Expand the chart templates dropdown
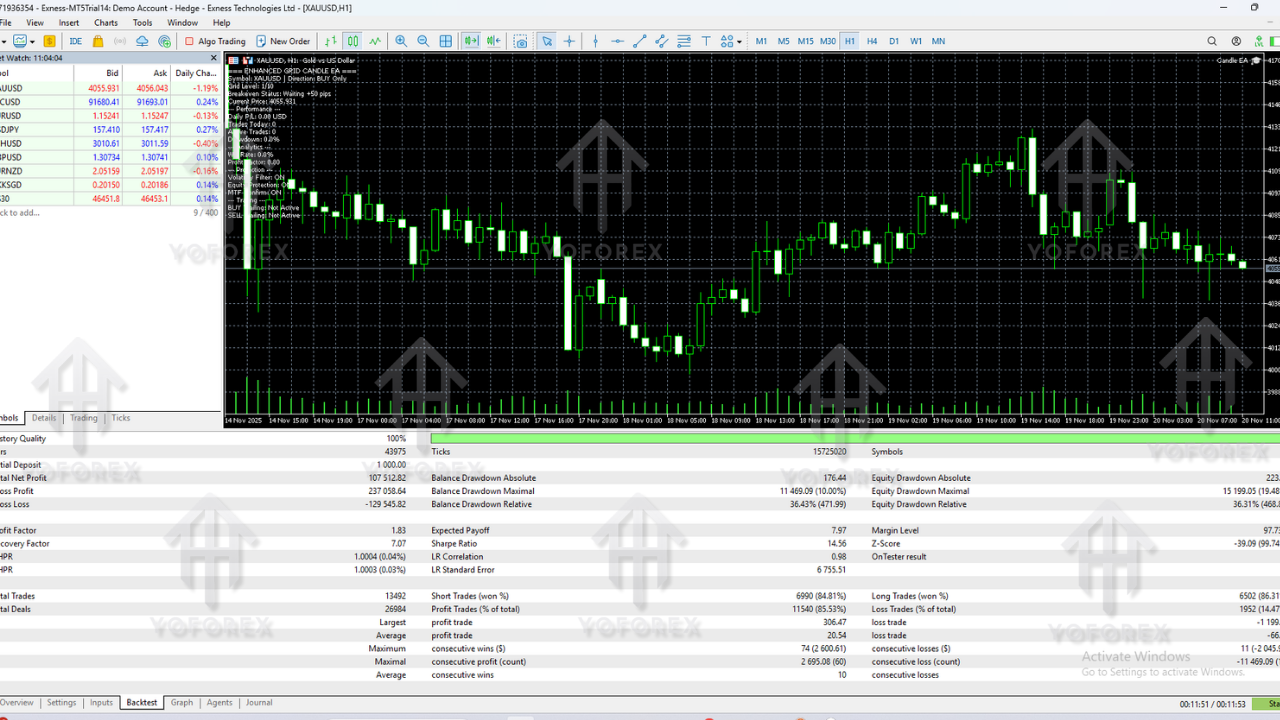 click(32, 41)
